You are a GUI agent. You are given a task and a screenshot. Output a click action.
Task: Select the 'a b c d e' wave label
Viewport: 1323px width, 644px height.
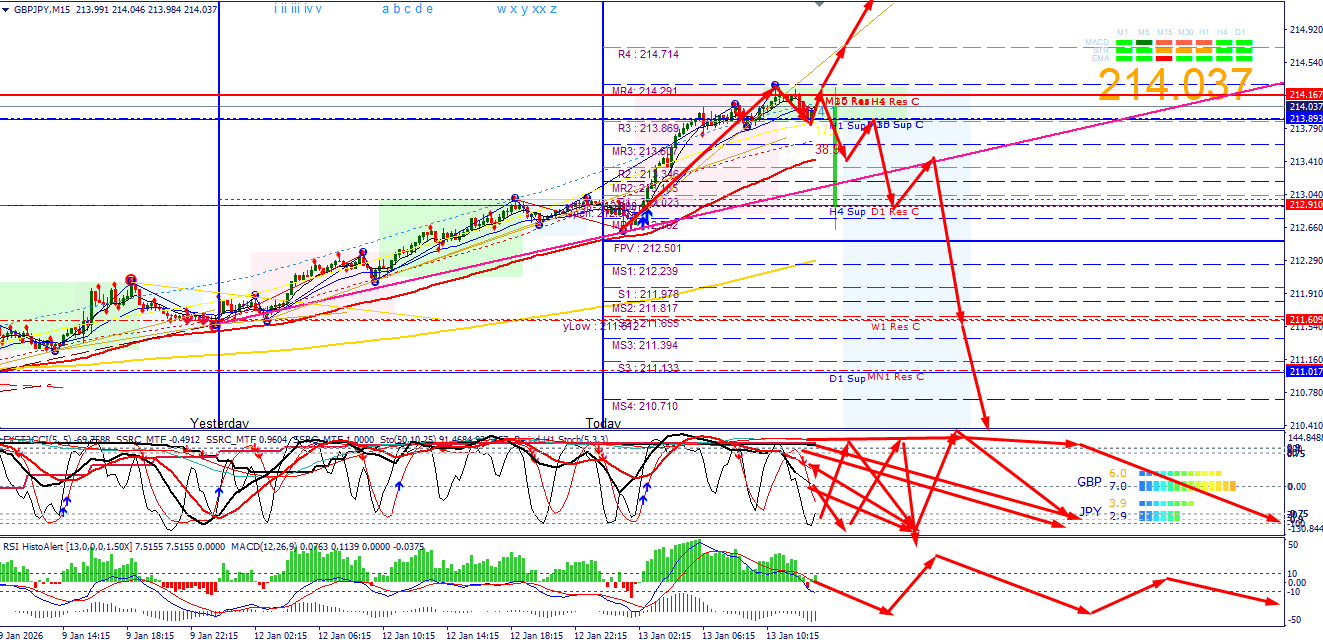click(408, 9)
